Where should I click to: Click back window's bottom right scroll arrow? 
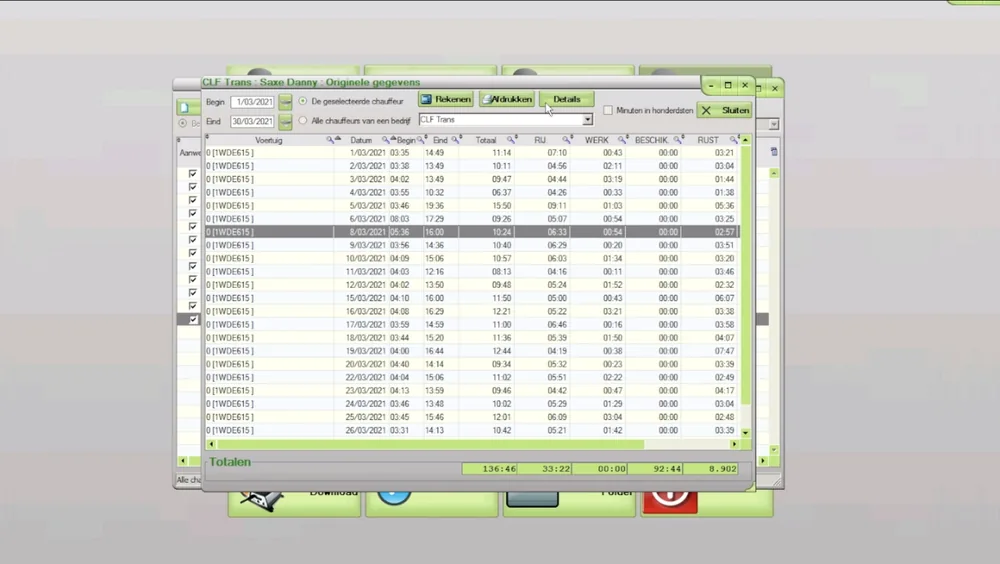pyautogui.click(x=763, y=461)
